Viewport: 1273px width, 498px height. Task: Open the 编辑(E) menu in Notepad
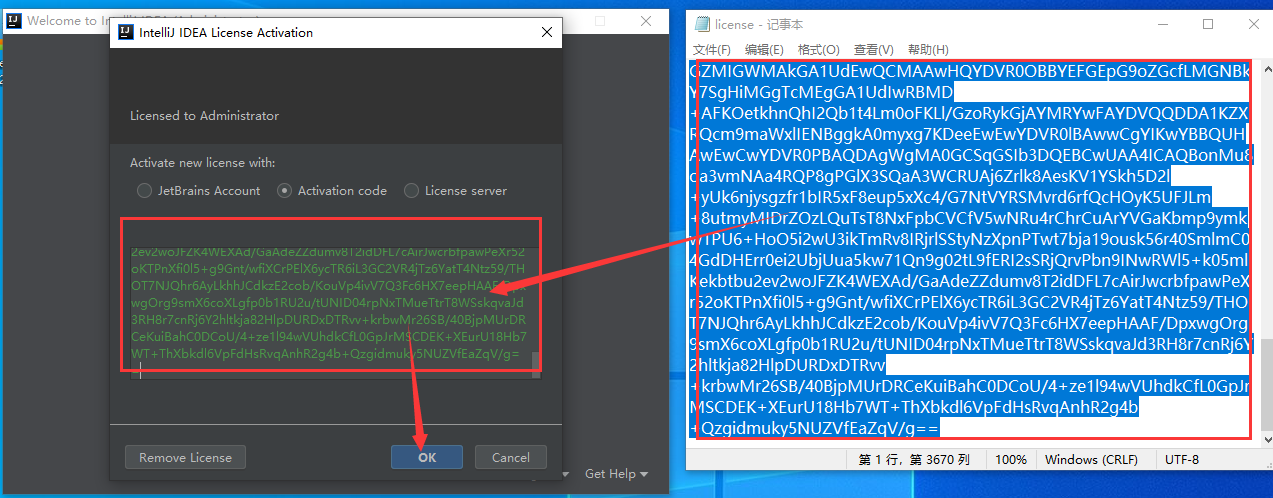click(764, 50)
